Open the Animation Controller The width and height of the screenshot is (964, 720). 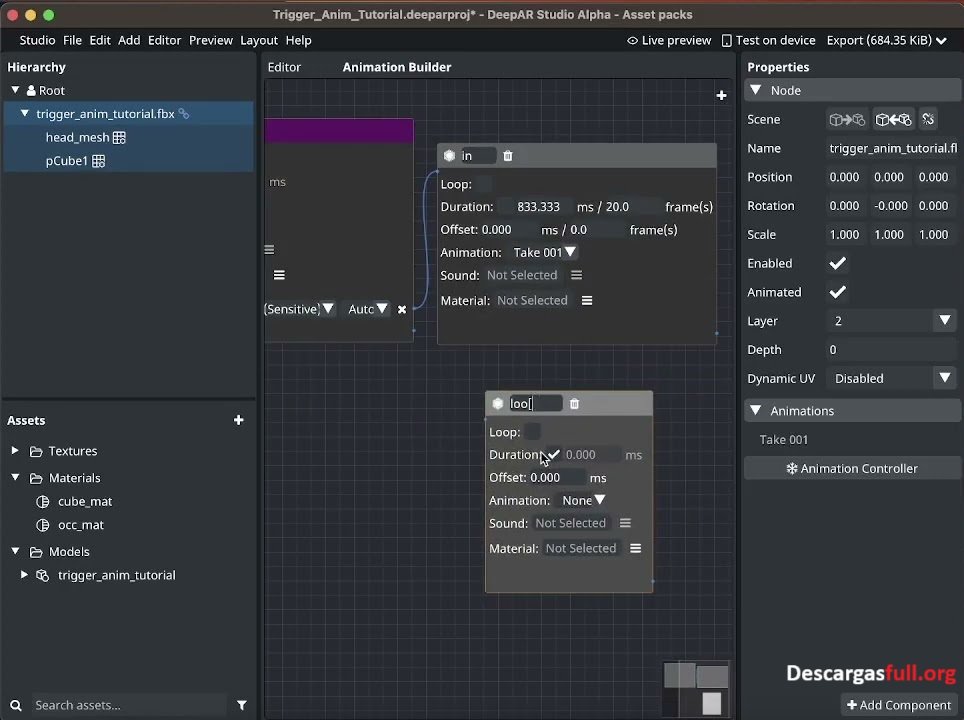(852, 468)
